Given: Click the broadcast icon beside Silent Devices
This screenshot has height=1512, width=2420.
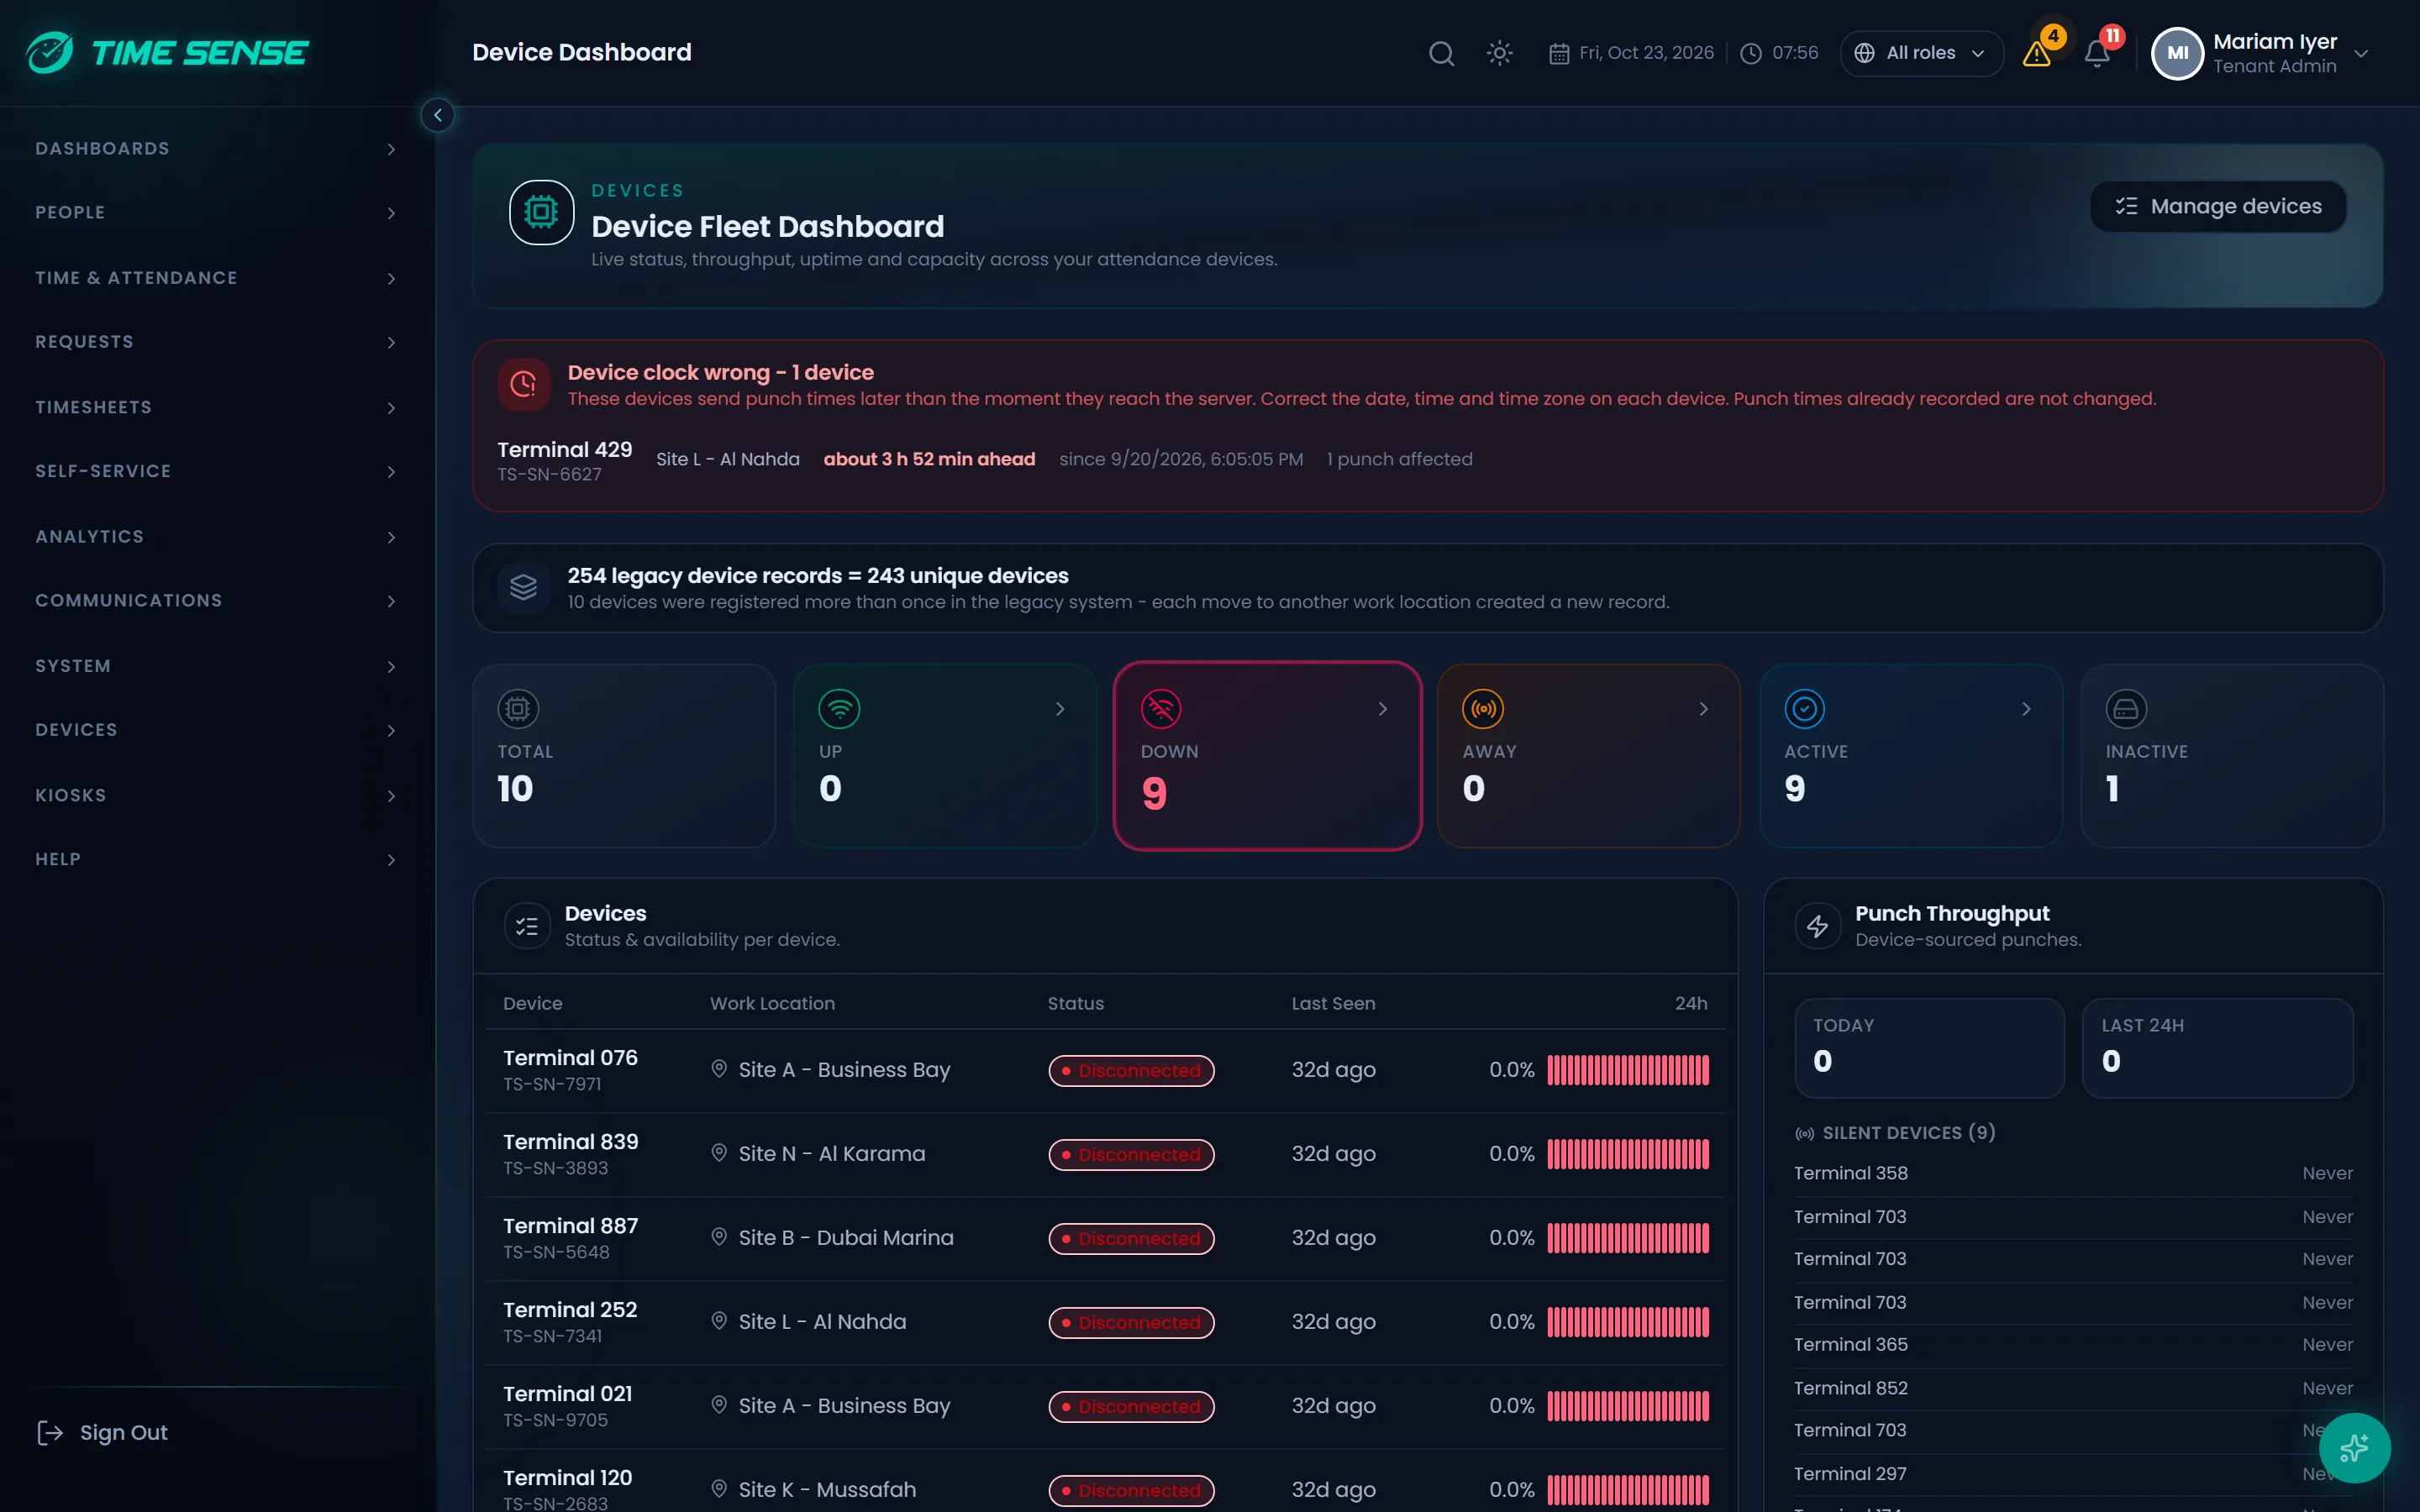Looking at the screenshot, I should pyautogui.click(x=1804, y=1133).
